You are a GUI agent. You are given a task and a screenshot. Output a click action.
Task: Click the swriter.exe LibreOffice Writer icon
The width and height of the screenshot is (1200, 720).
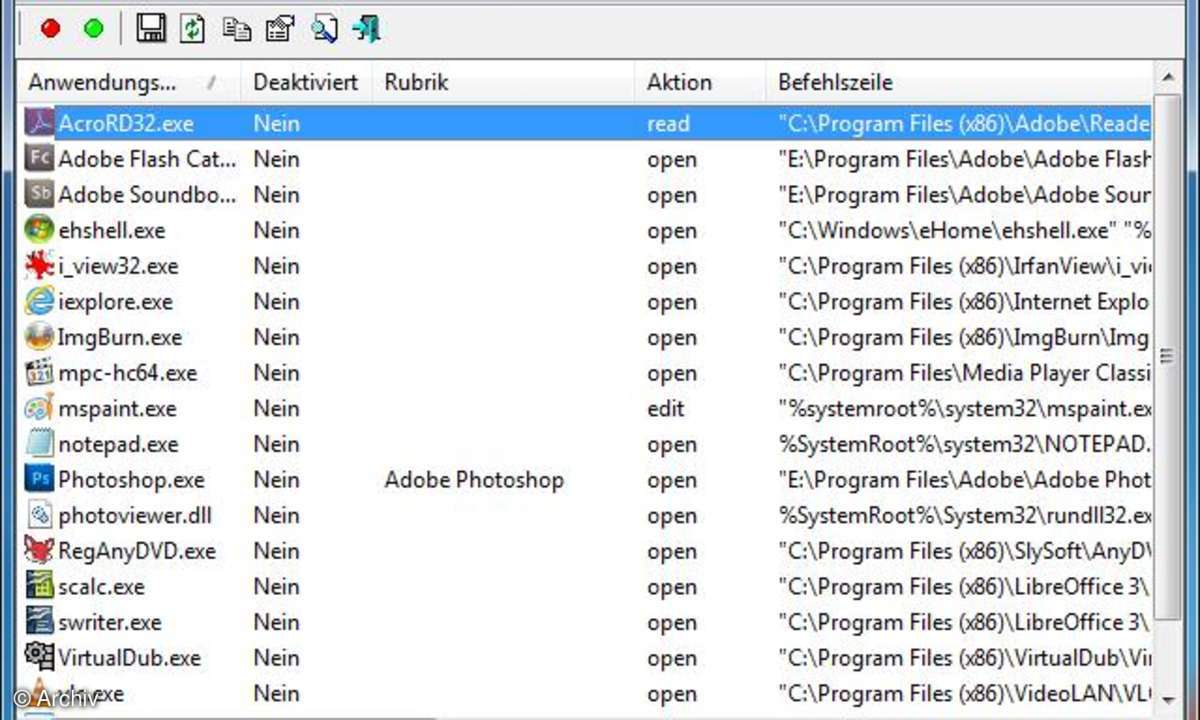[x=39, y=622]
